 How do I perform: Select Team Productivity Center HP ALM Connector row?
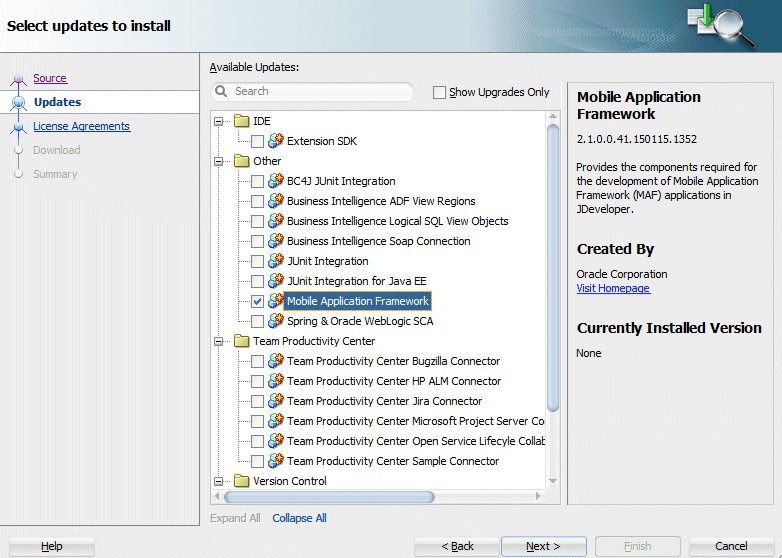pos(394,381)
